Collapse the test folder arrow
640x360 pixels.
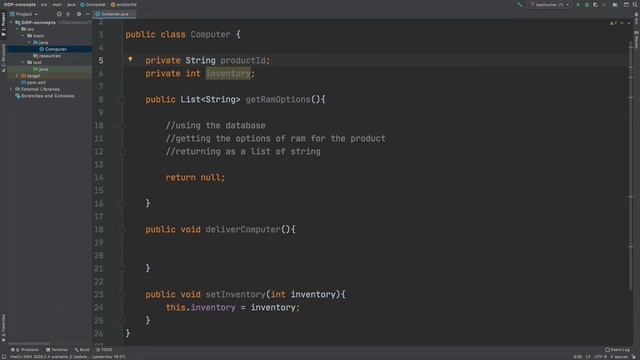pos(23,62)
